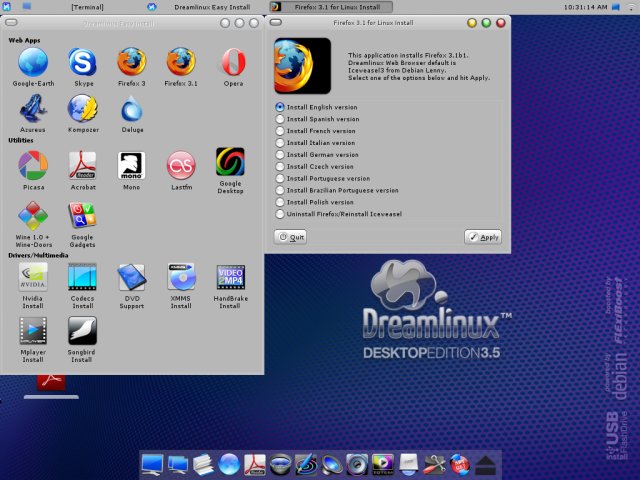Select Install Brazilian Portuguese version
640x480 pixels.
coord(337,190)
